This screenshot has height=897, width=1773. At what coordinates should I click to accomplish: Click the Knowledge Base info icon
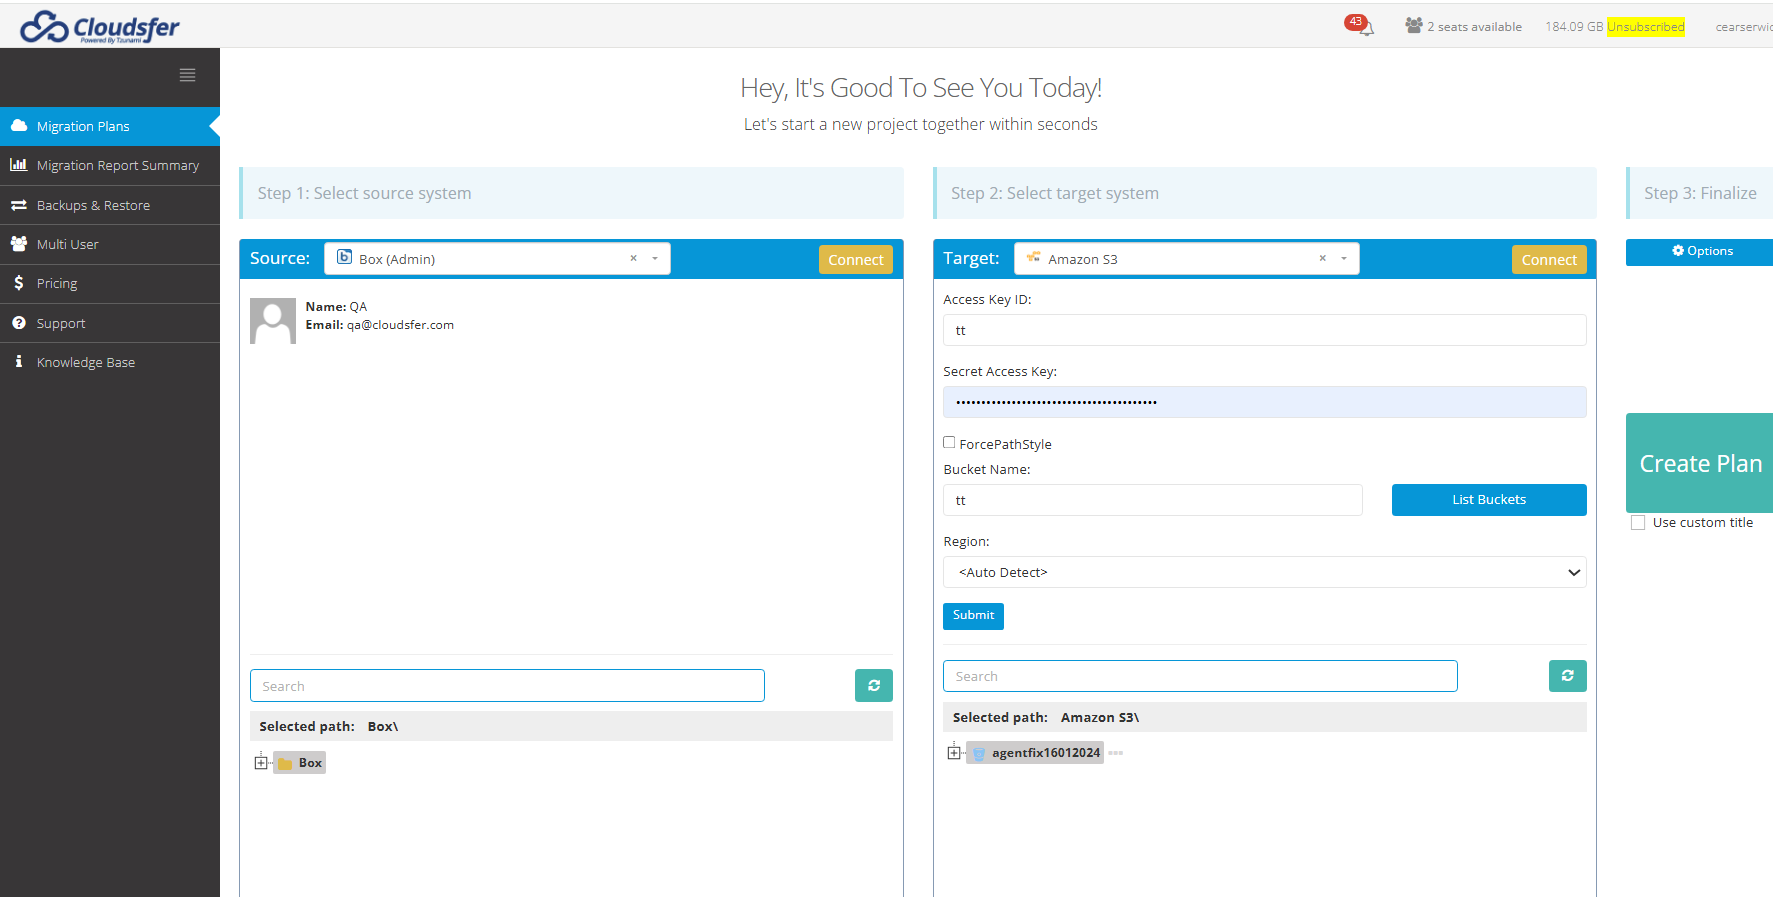click(19, 362)
